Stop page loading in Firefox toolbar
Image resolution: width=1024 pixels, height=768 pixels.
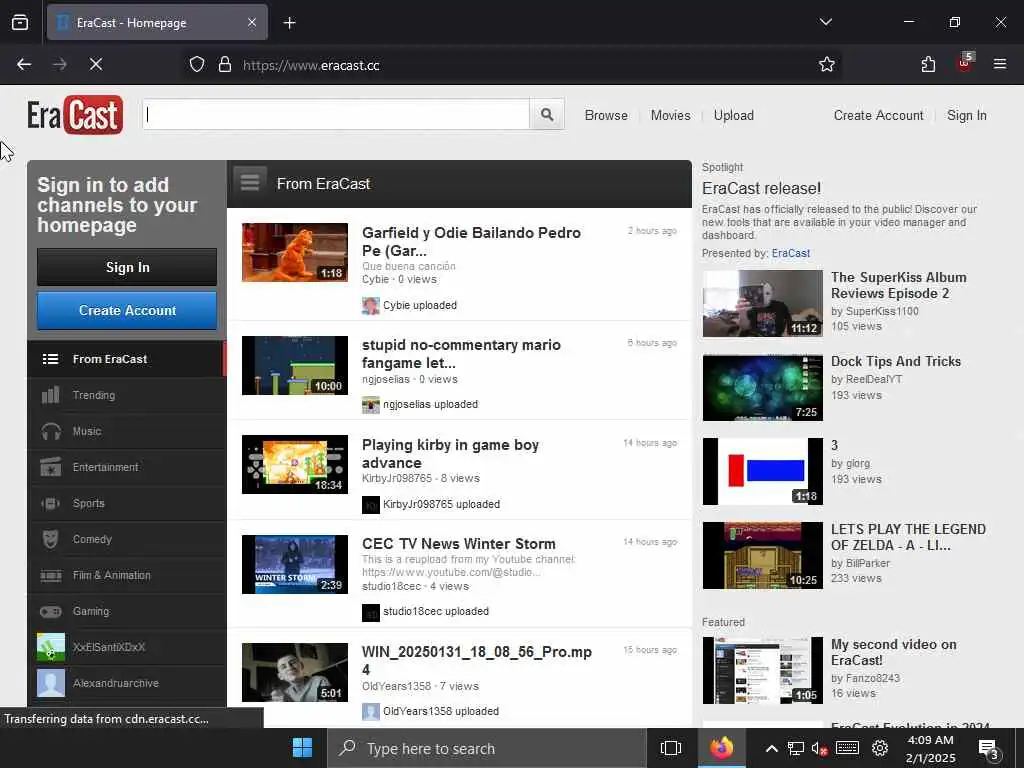tap(95, 65)
